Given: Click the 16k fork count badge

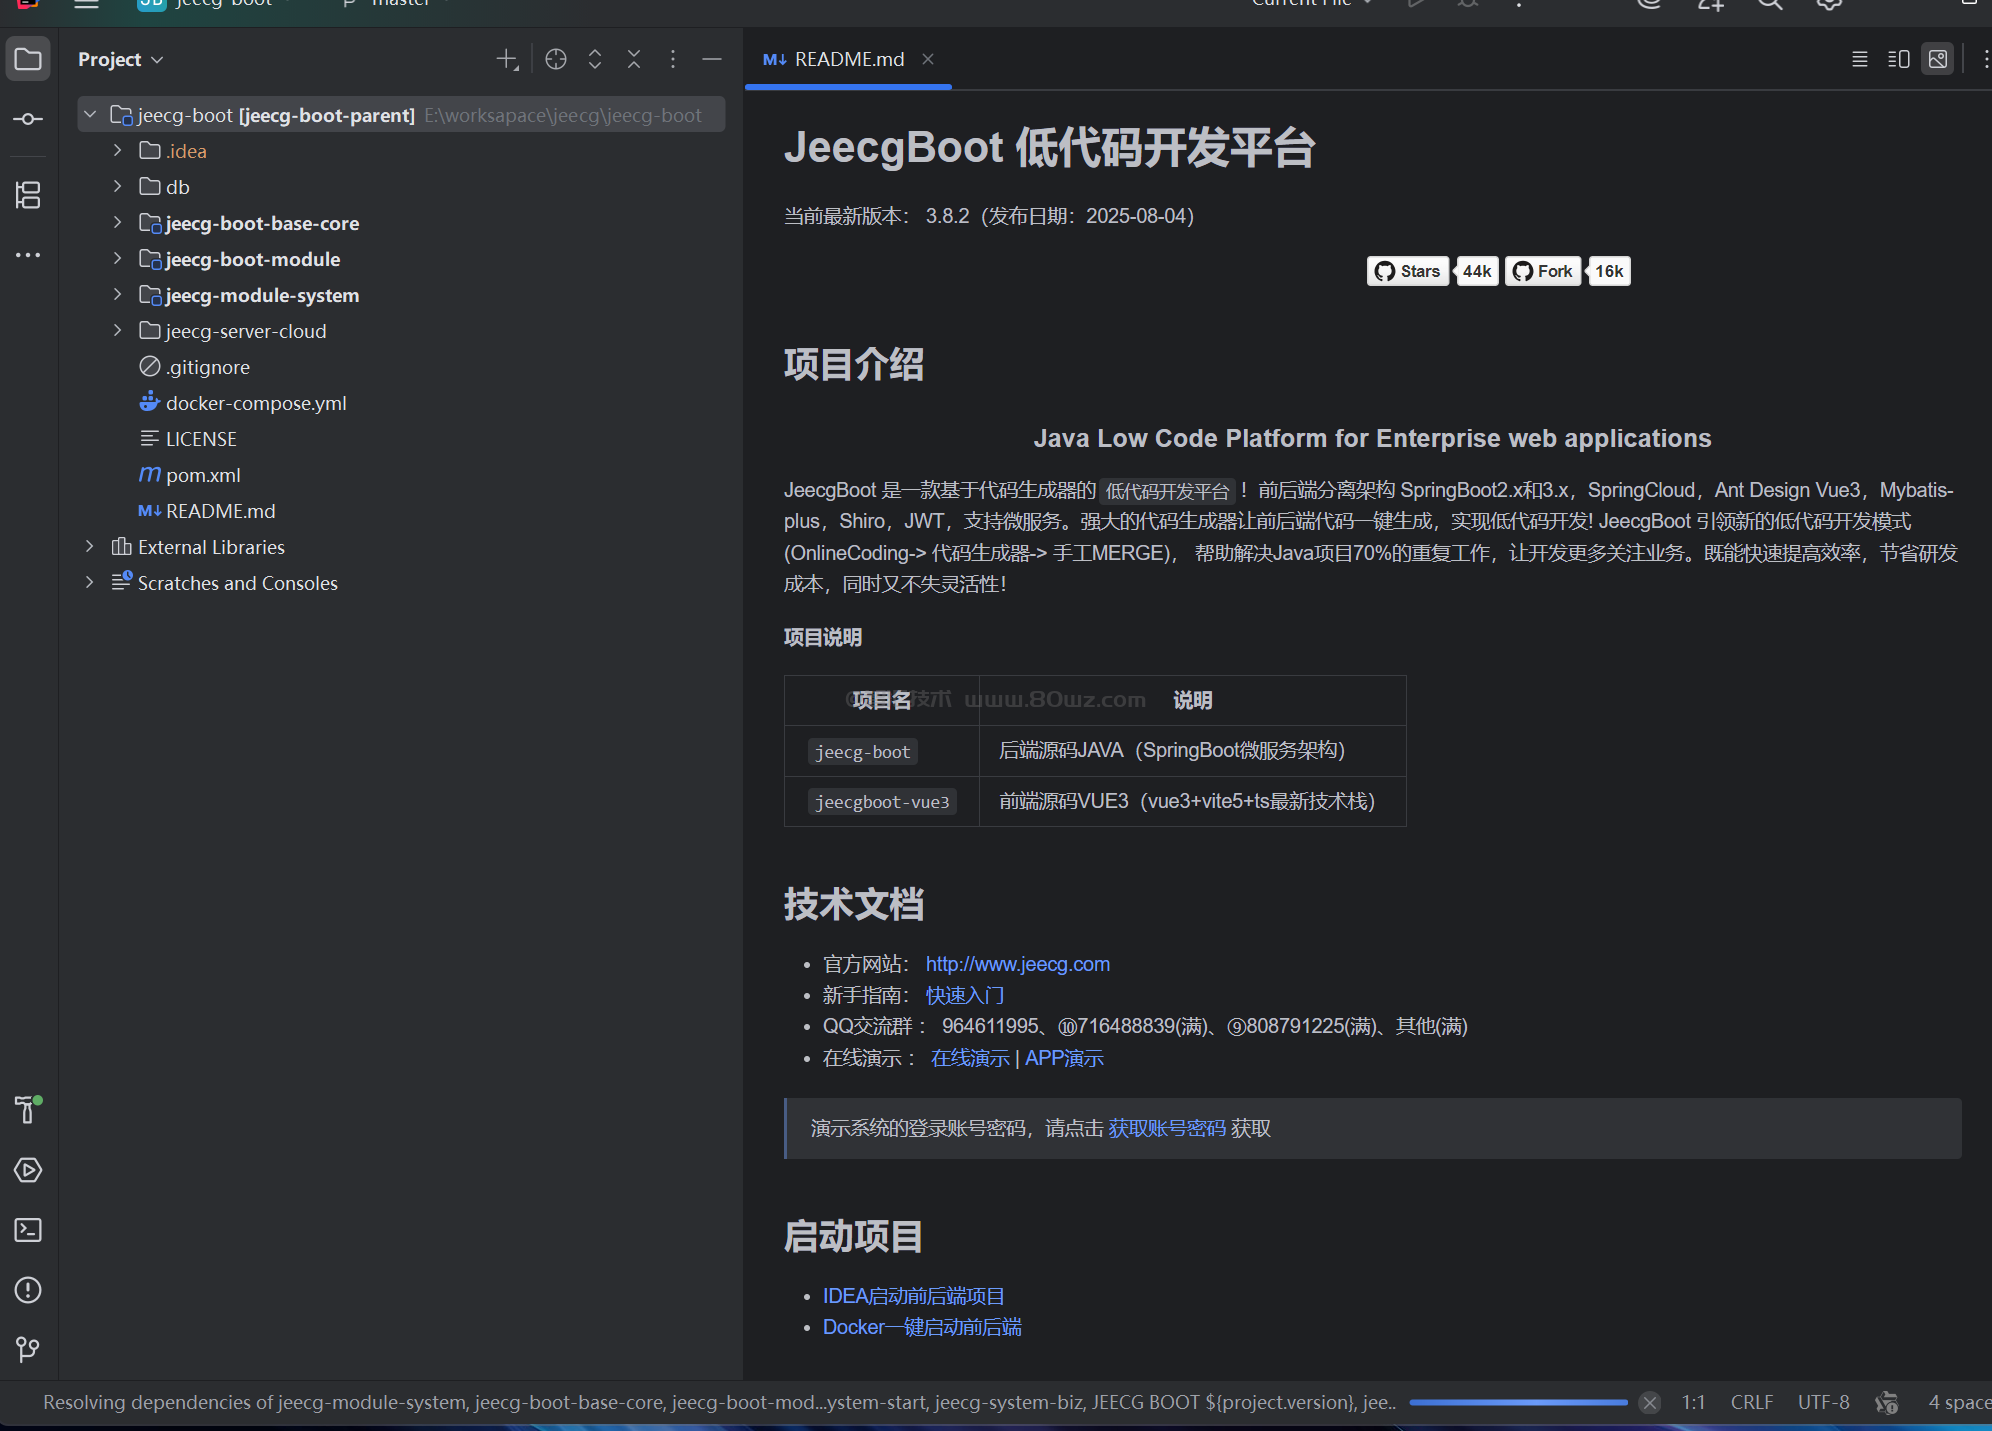Looking at the screenshot, I should click(1609, 271).
